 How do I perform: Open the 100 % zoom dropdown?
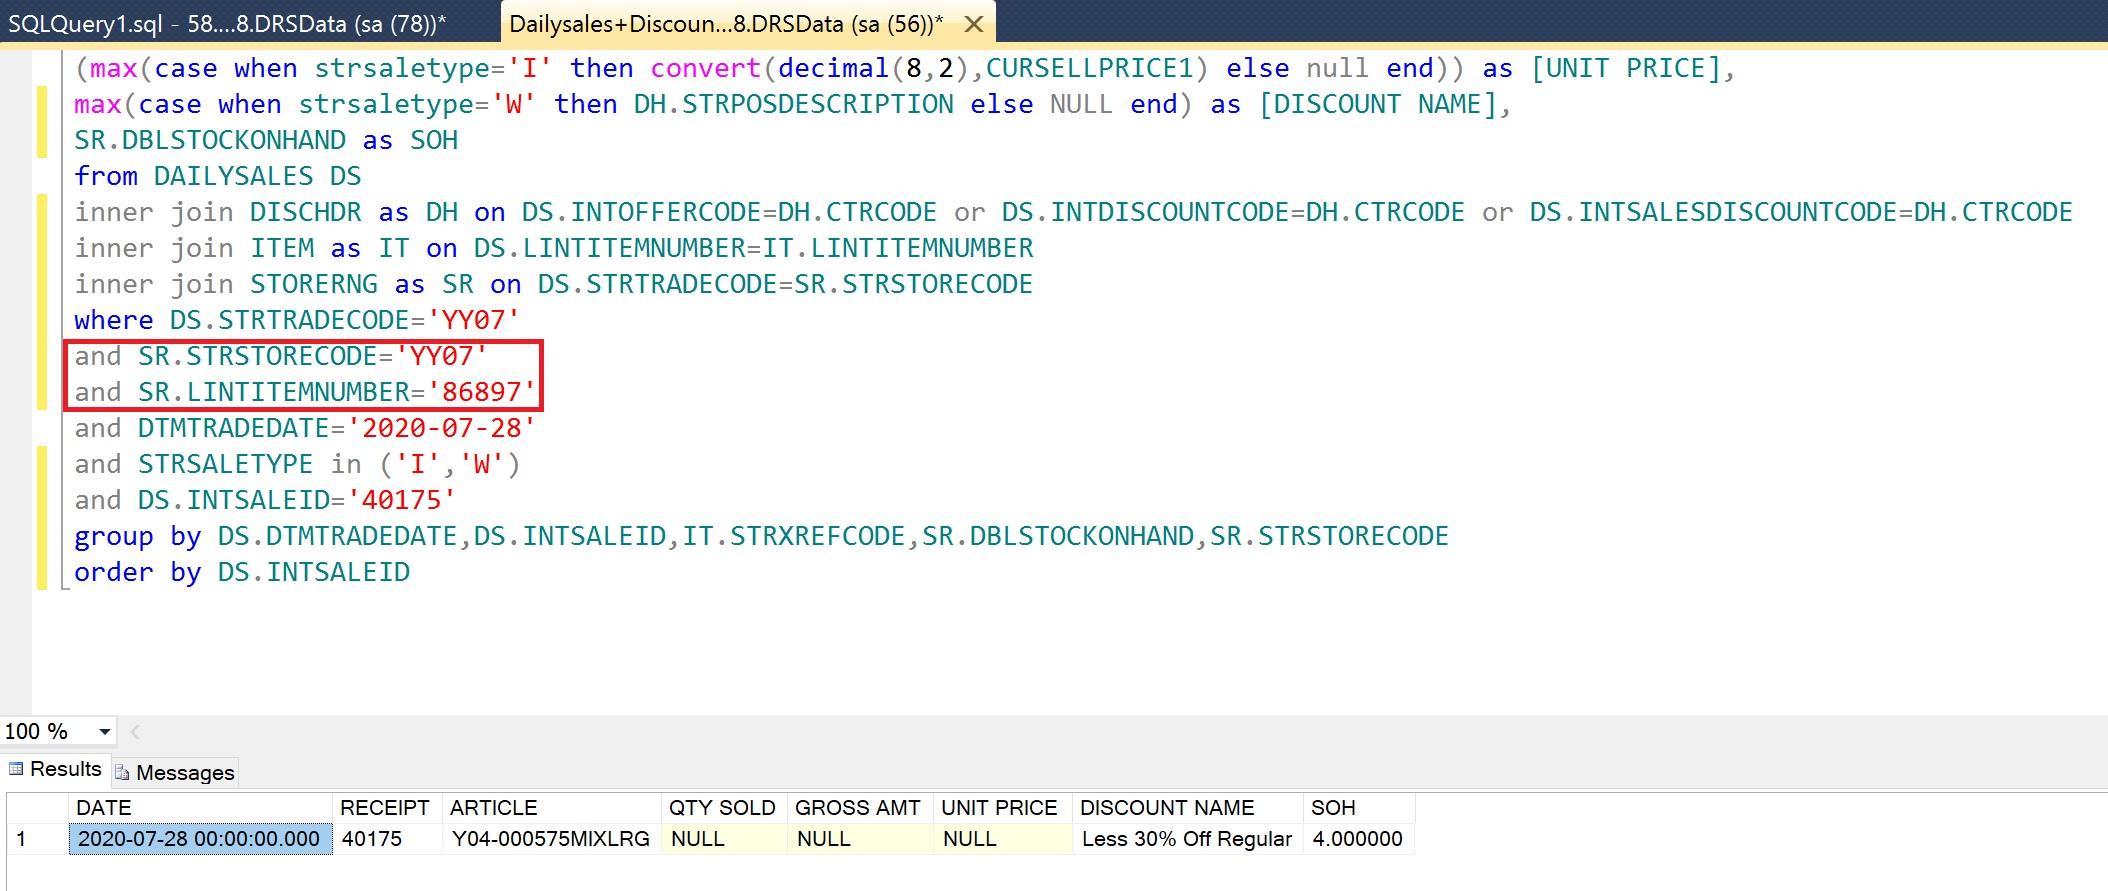coord(104,732)
